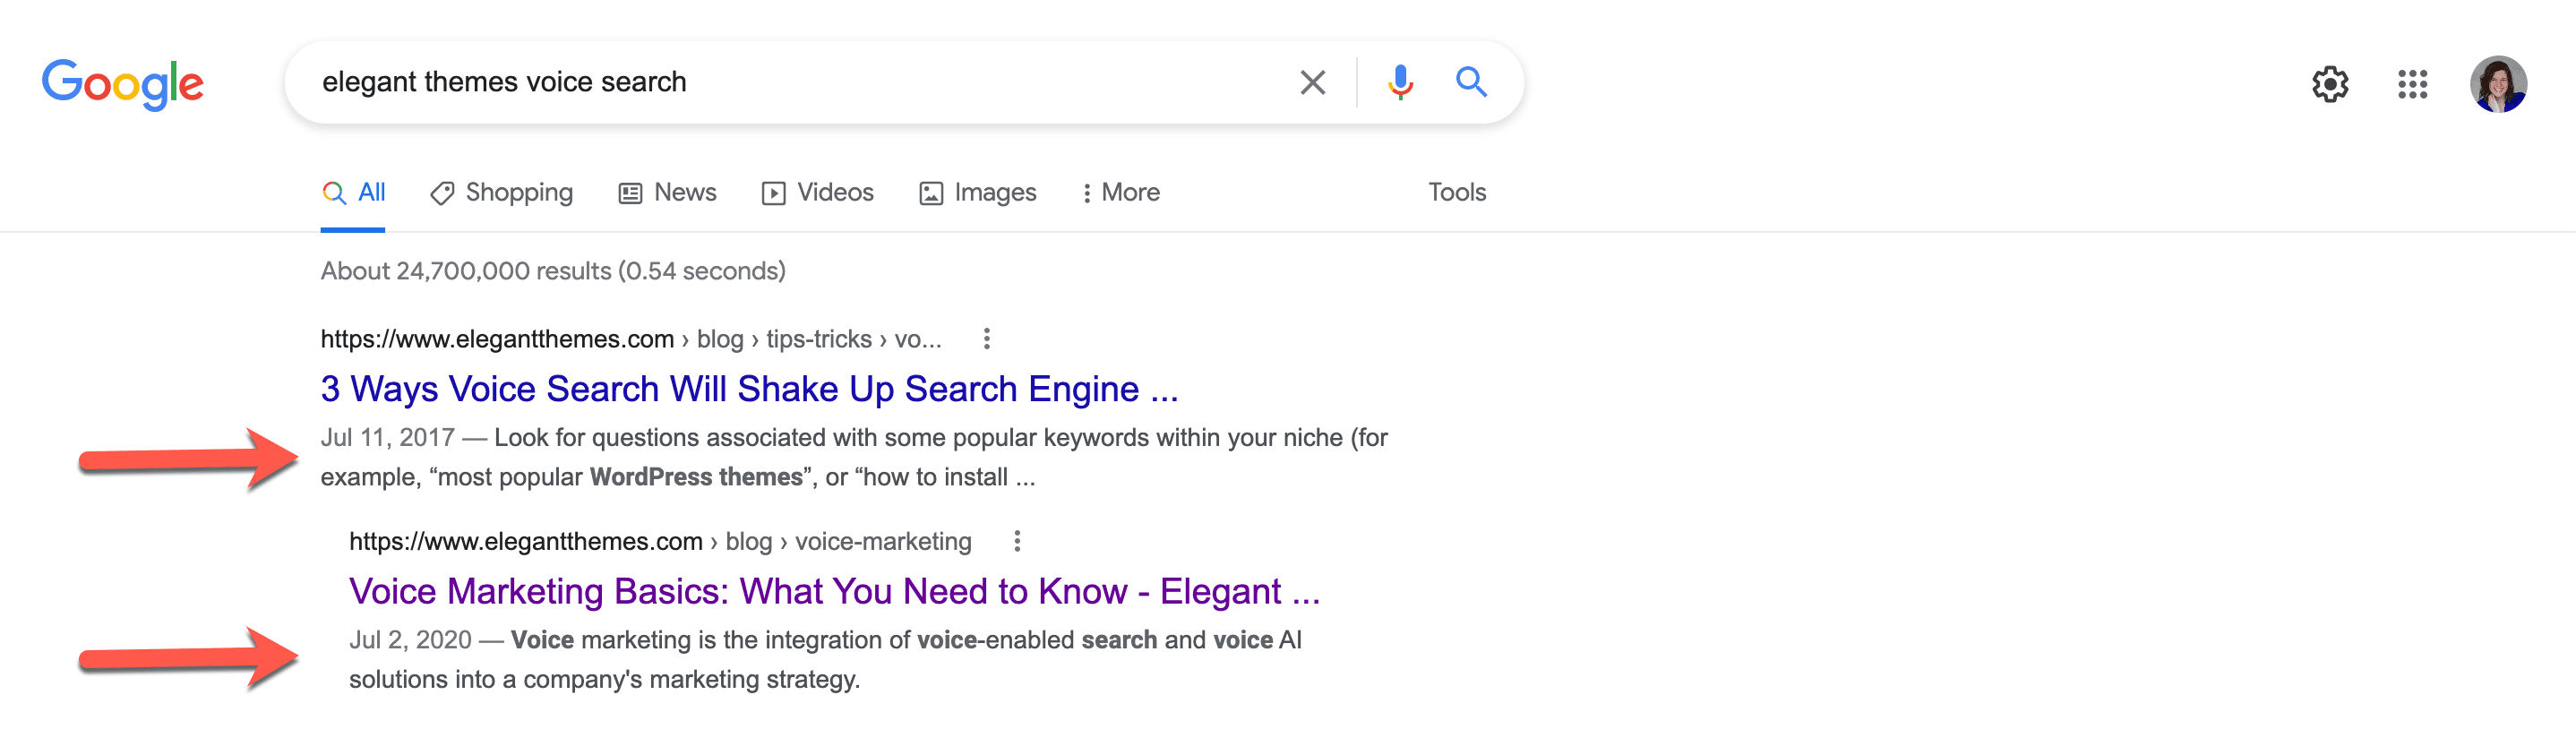Image resolution: width=2576 pixels, height=729 pixels.
Task: Select the All results tab
Action: coord(354,192)
